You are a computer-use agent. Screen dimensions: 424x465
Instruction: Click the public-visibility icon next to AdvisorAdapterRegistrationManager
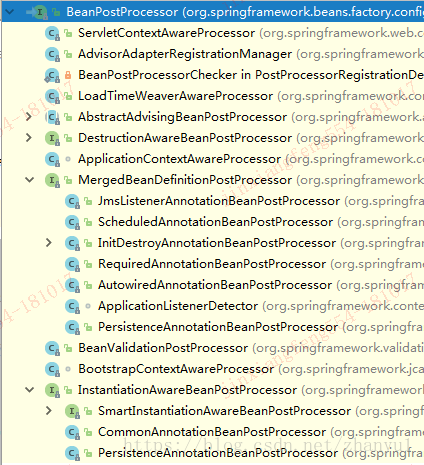68,54
